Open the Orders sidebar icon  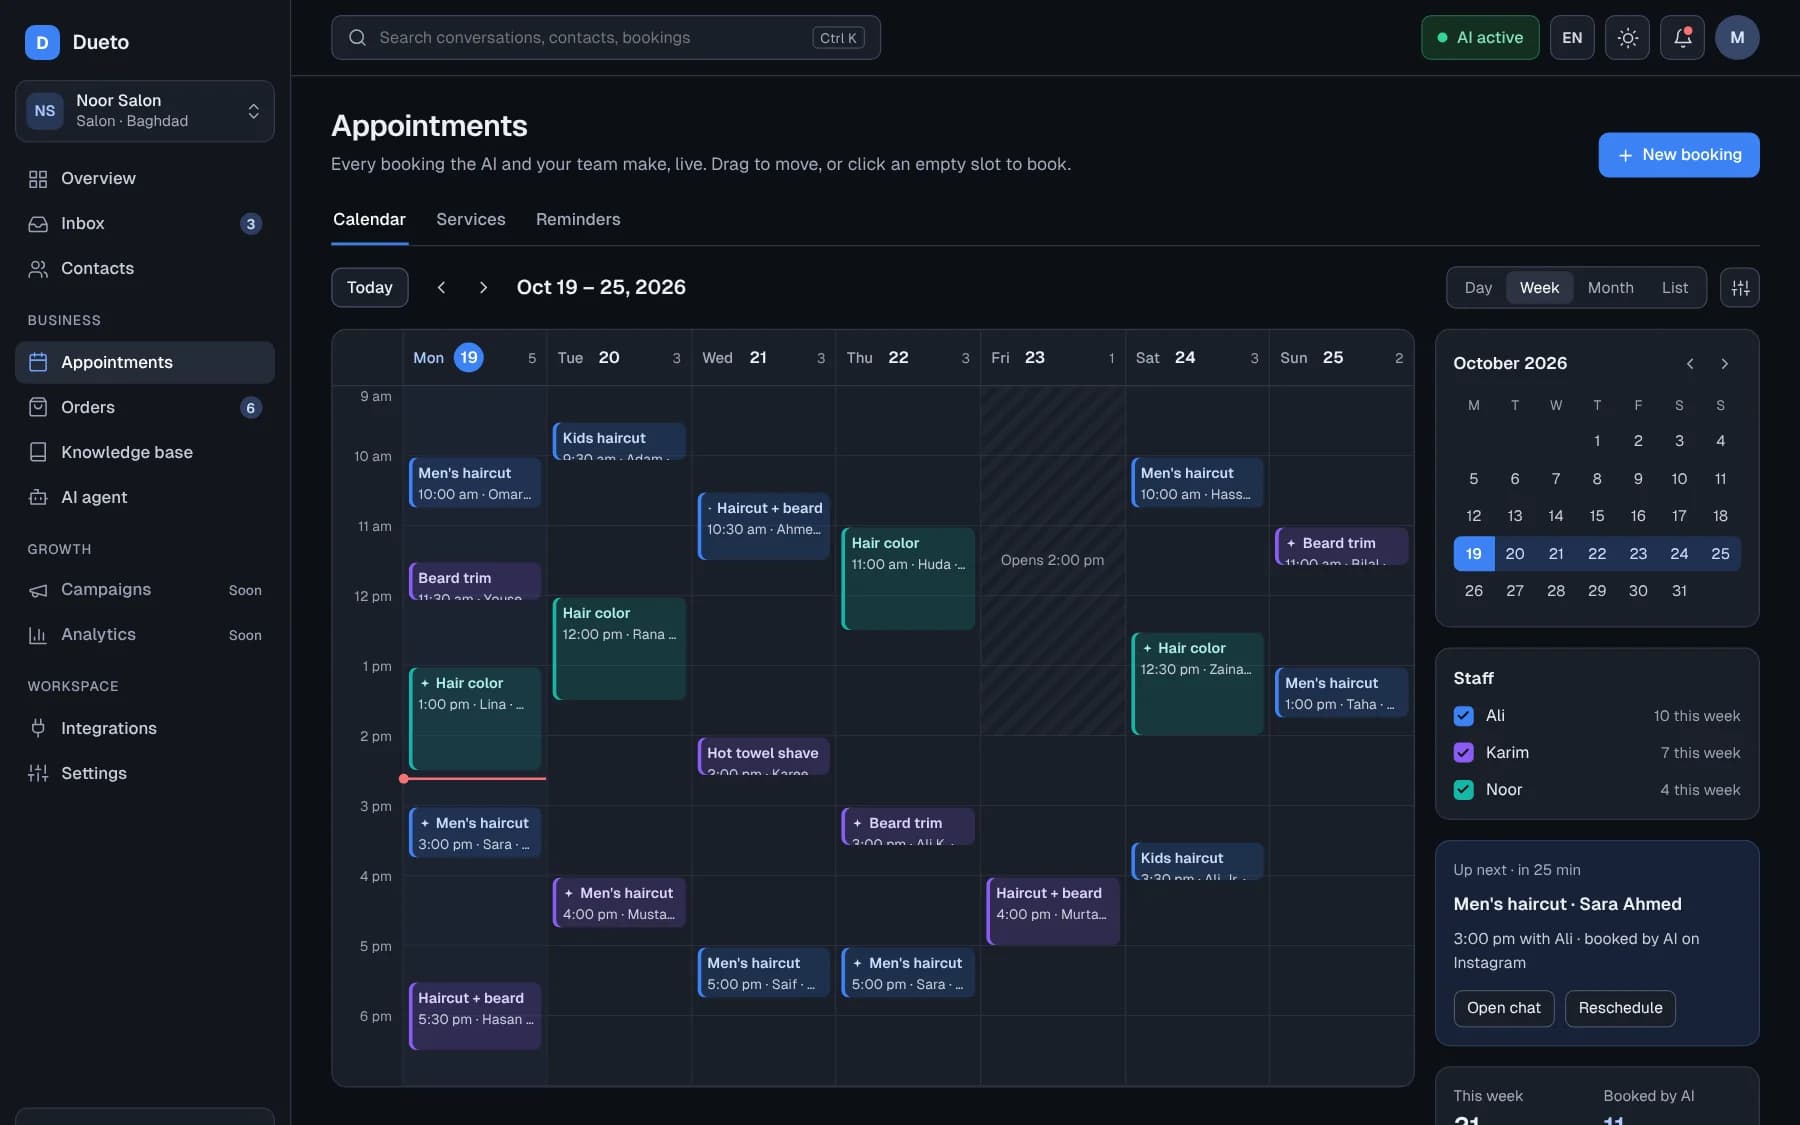(38, 408)
